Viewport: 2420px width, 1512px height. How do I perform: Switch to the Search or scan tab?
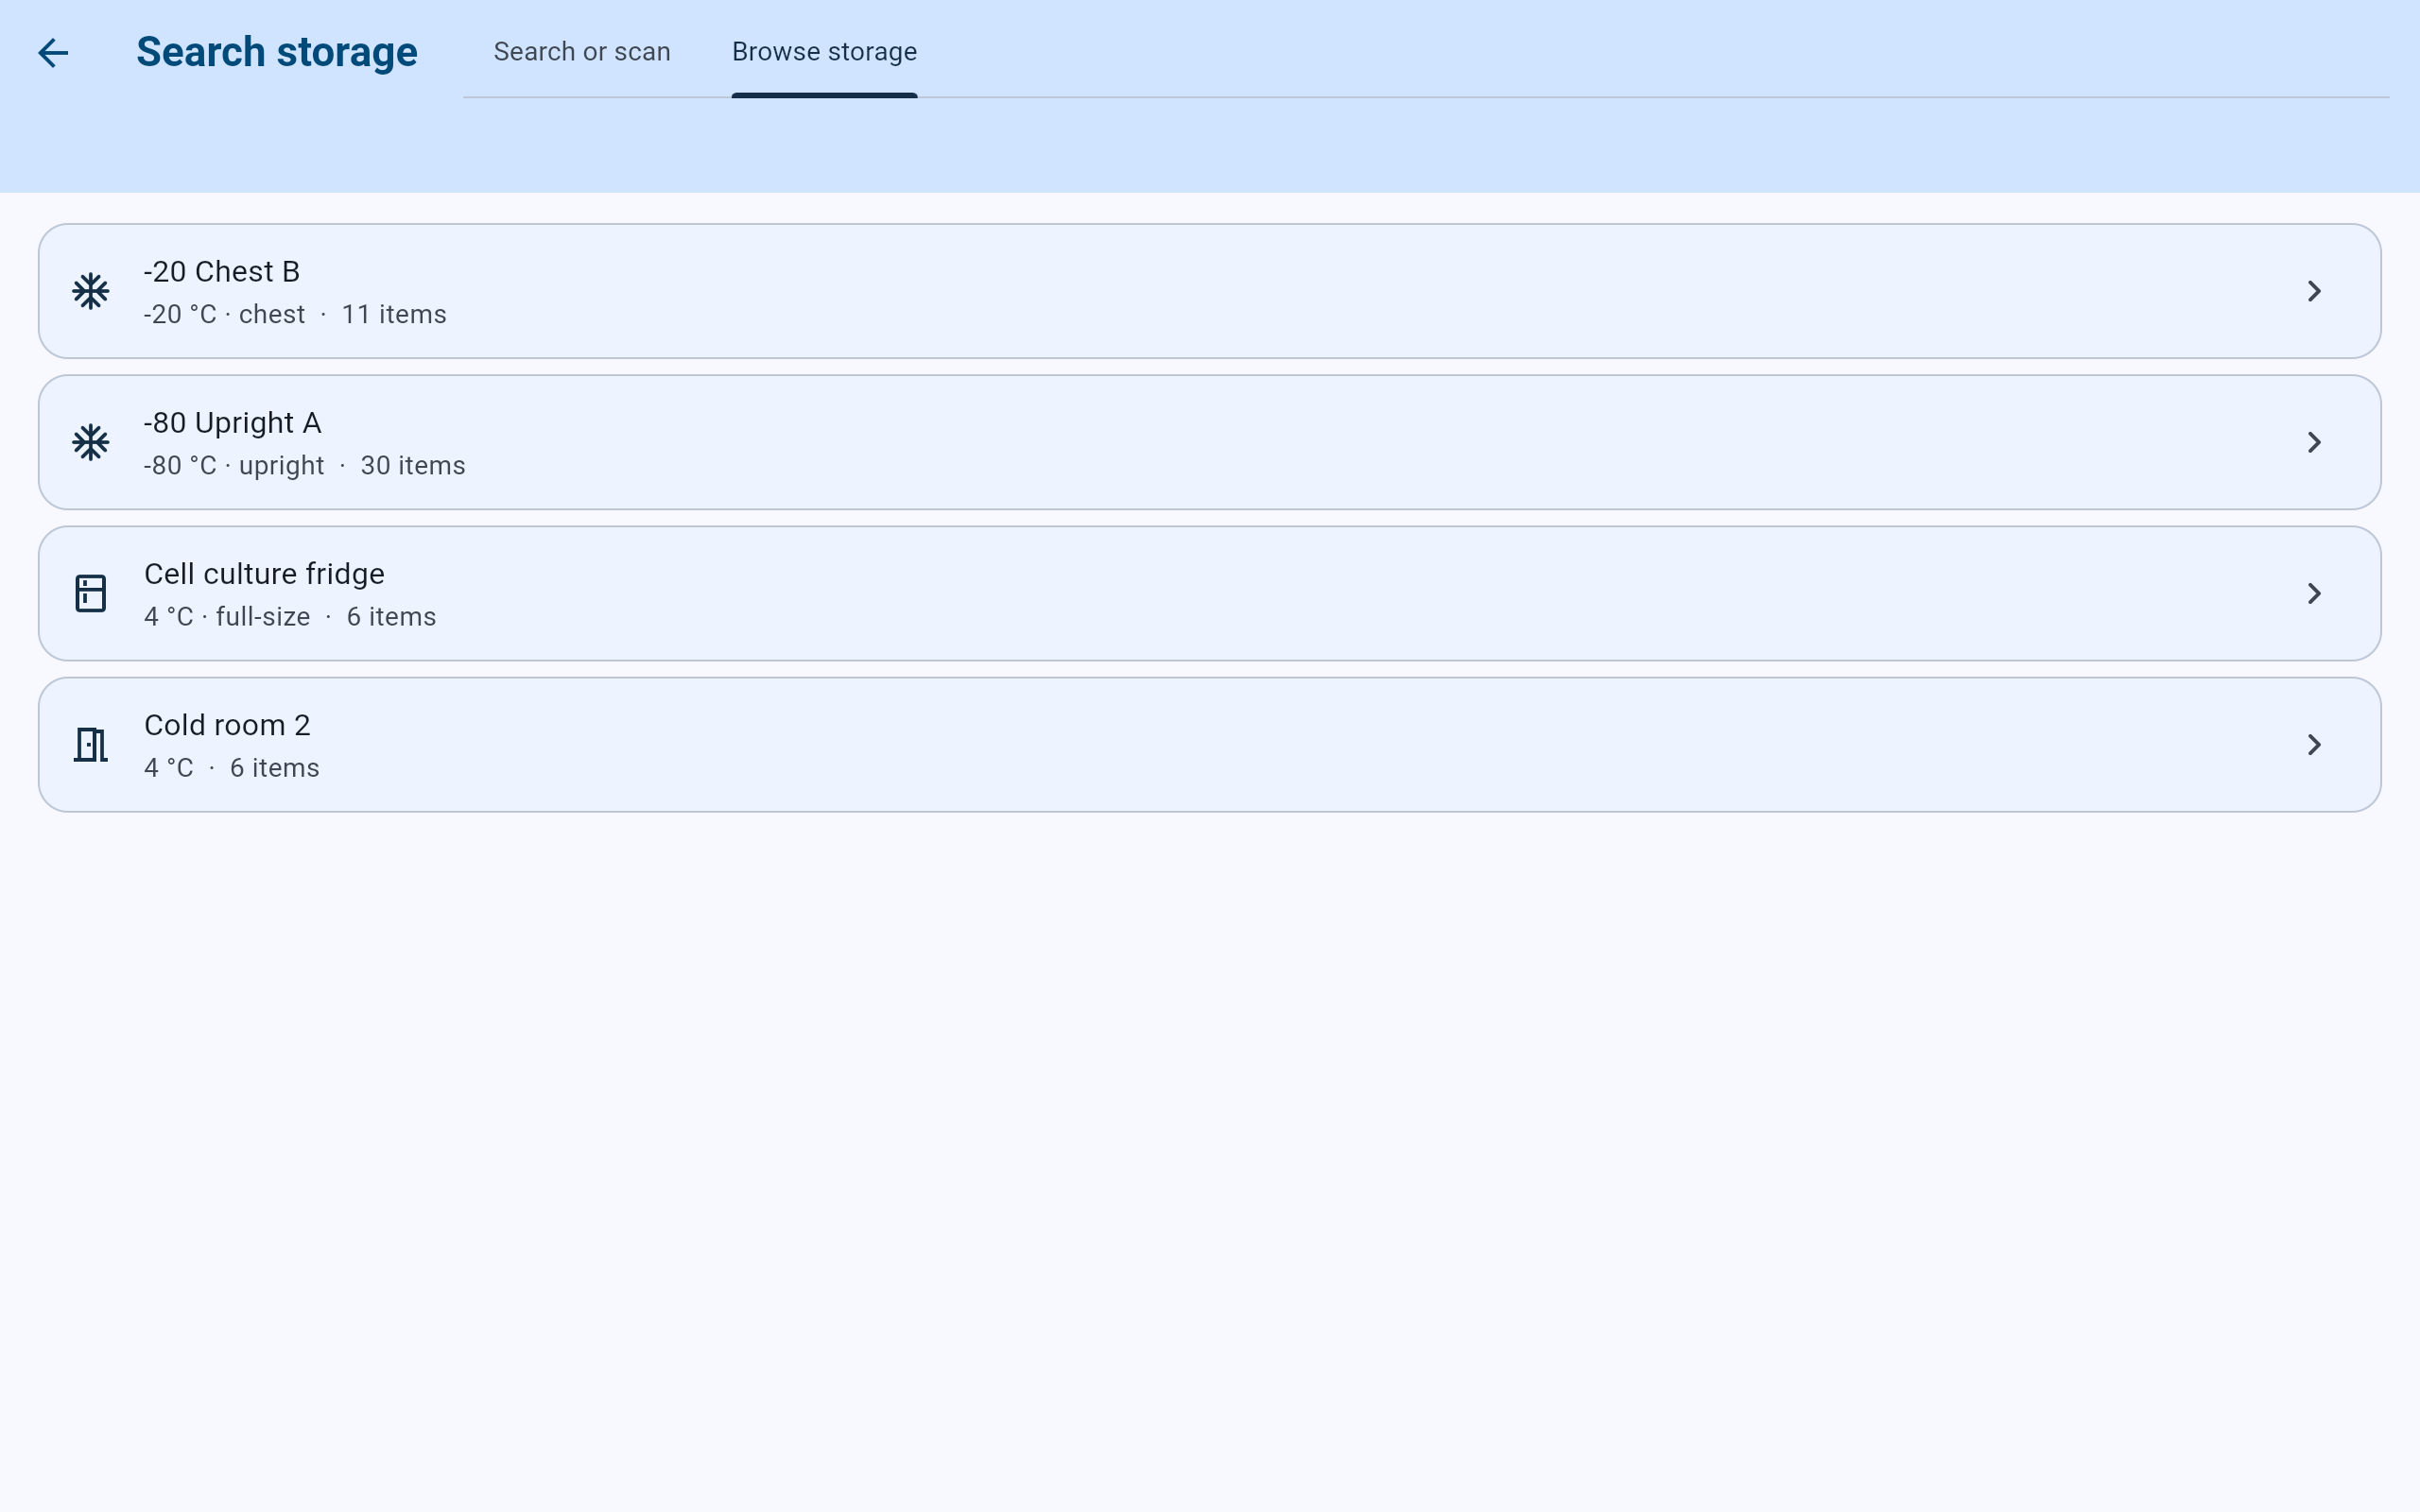coord(582,52)
